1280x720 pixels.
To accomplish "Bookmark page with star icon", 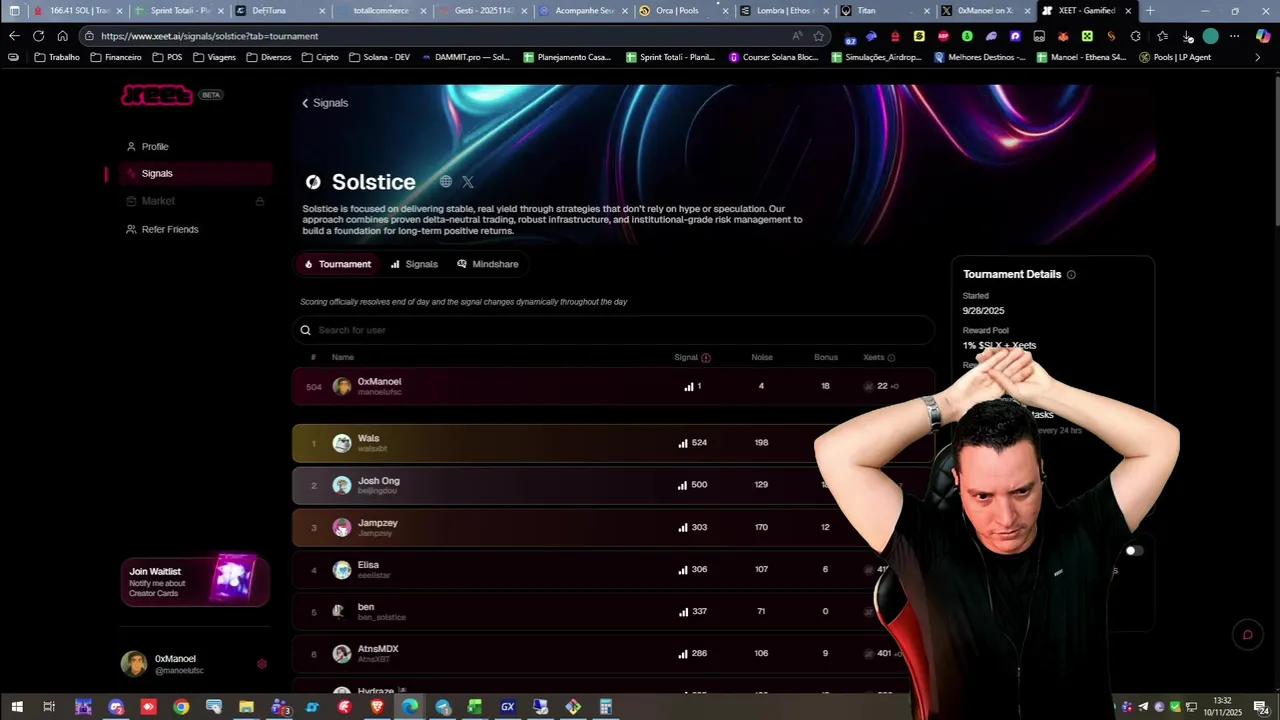I will (x=819, y=36).
